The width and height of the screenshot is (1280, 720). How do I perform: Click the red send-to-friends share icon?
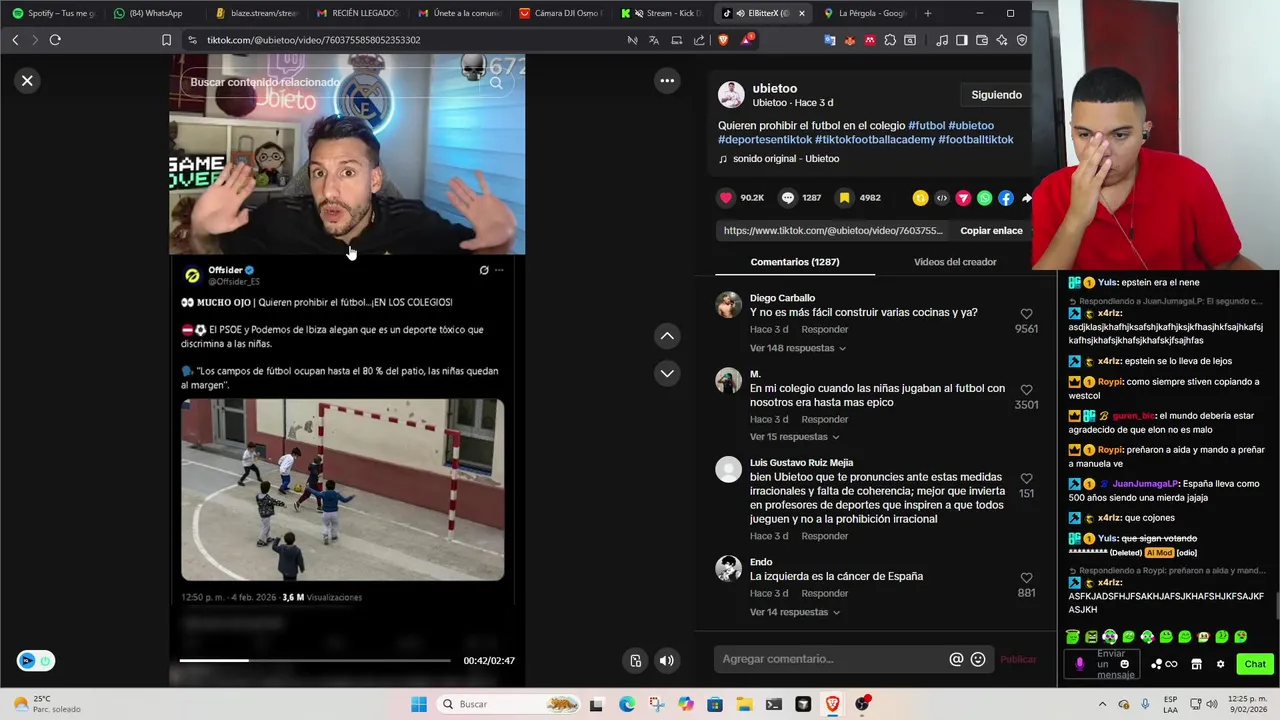(963, 198)
